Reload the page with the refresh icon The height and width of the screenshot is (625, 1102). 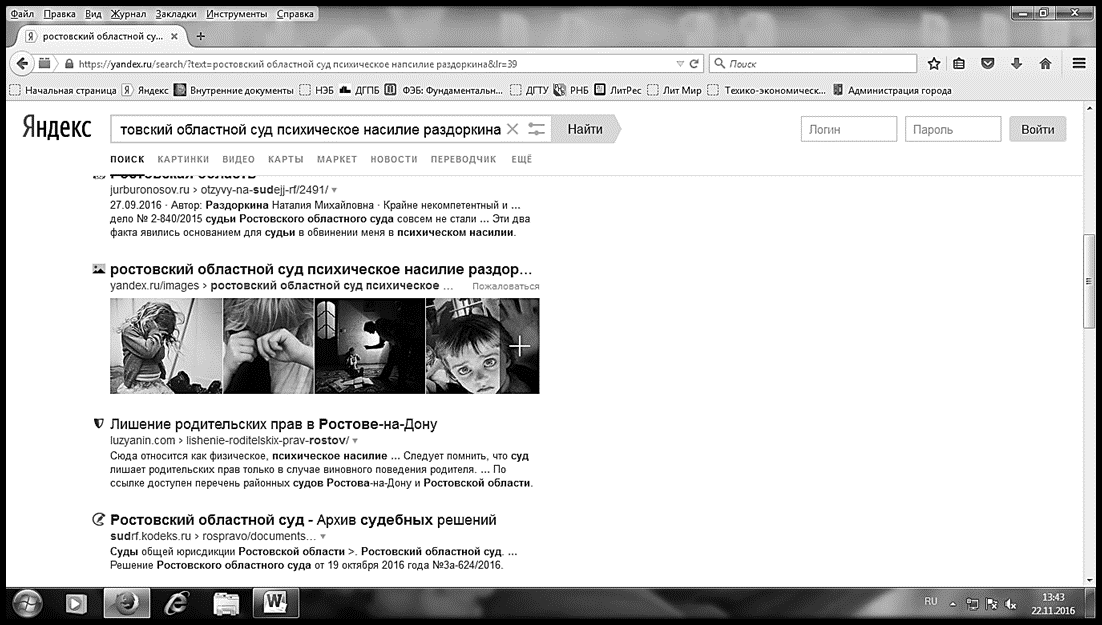pyautogui.click(x=694, y=63)
